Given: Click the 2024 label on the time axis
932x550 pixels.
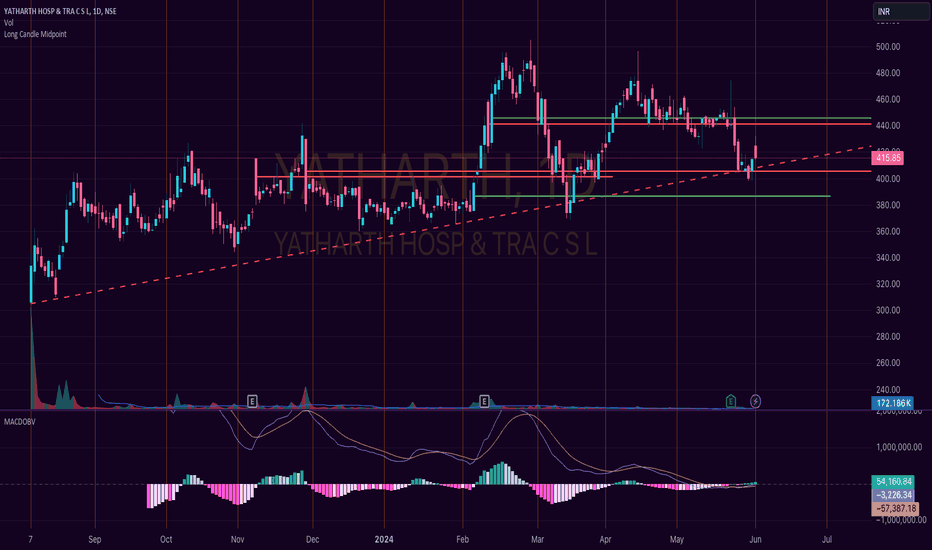Looking at the screenshot, I should pyautogui.click(x=384, y=539).
